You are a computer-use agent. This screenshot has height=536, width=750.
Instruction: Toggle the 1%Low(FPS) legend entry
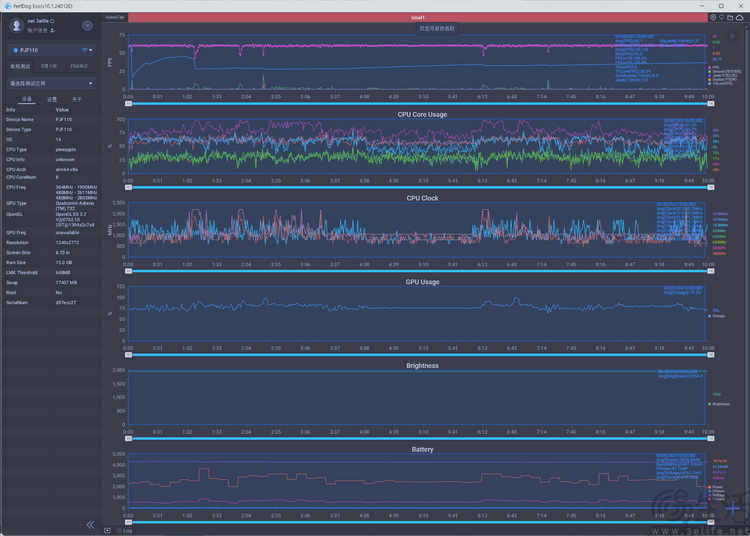[x=721, y=83]
